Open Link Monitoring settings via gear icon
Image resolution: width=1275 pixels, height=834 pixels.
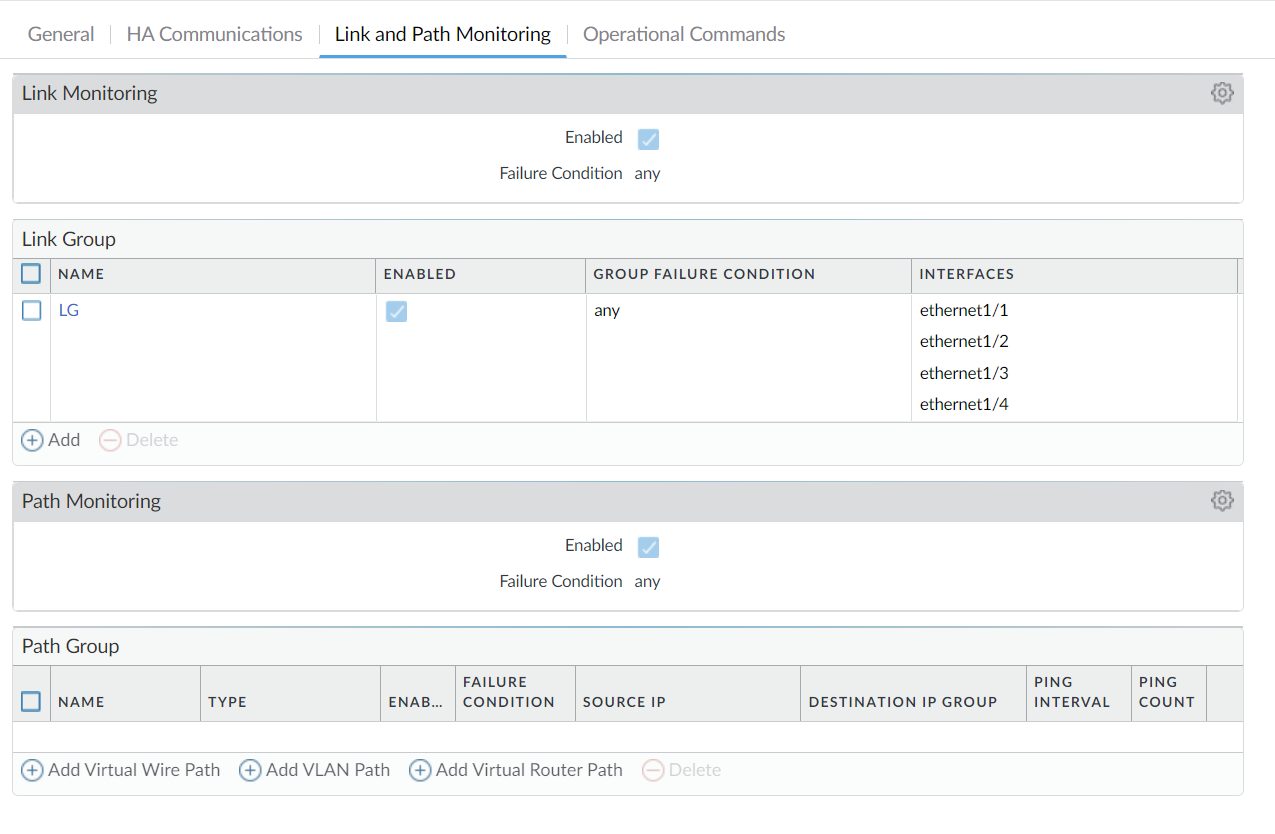tap(1222, 92)
